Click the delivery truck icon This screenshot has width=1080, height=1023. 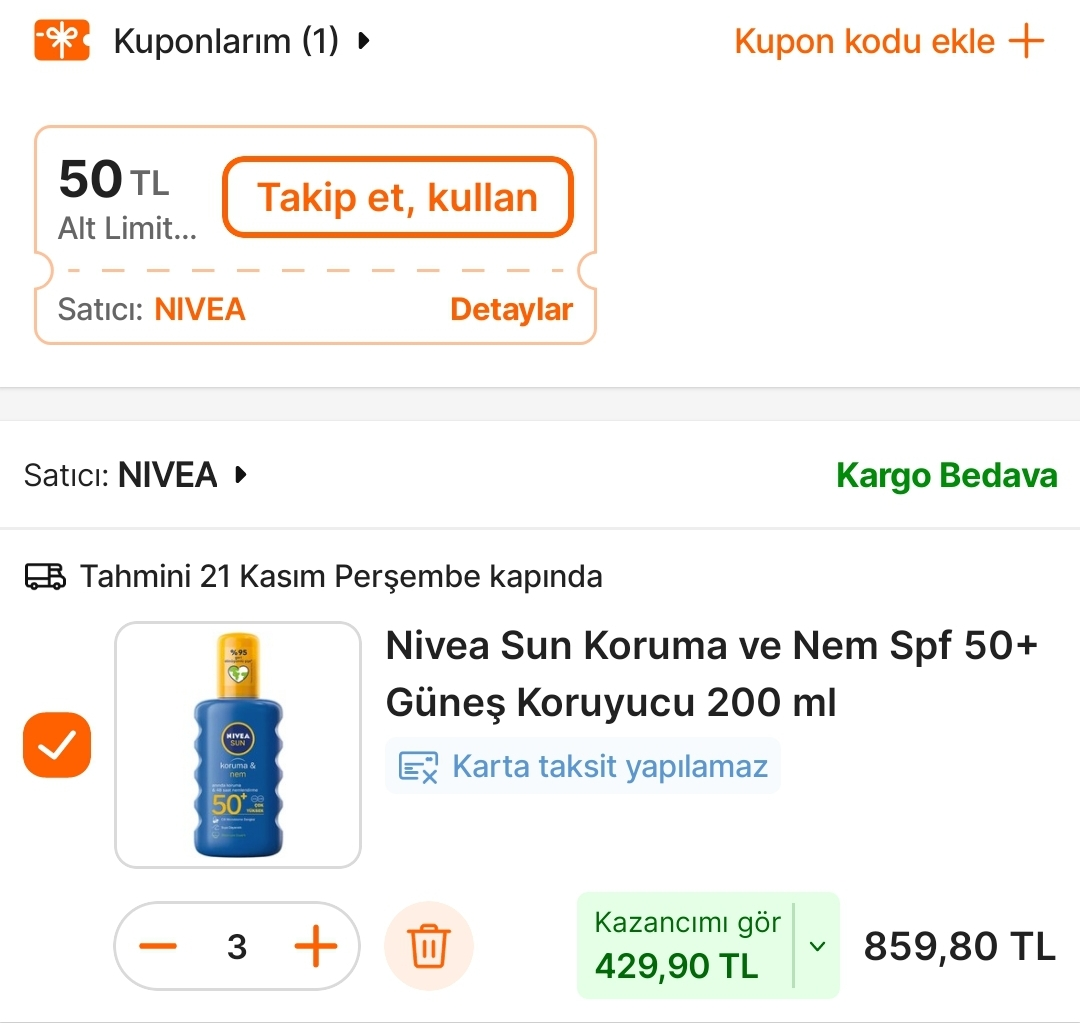pyautogui.click(x=45, y=576)
